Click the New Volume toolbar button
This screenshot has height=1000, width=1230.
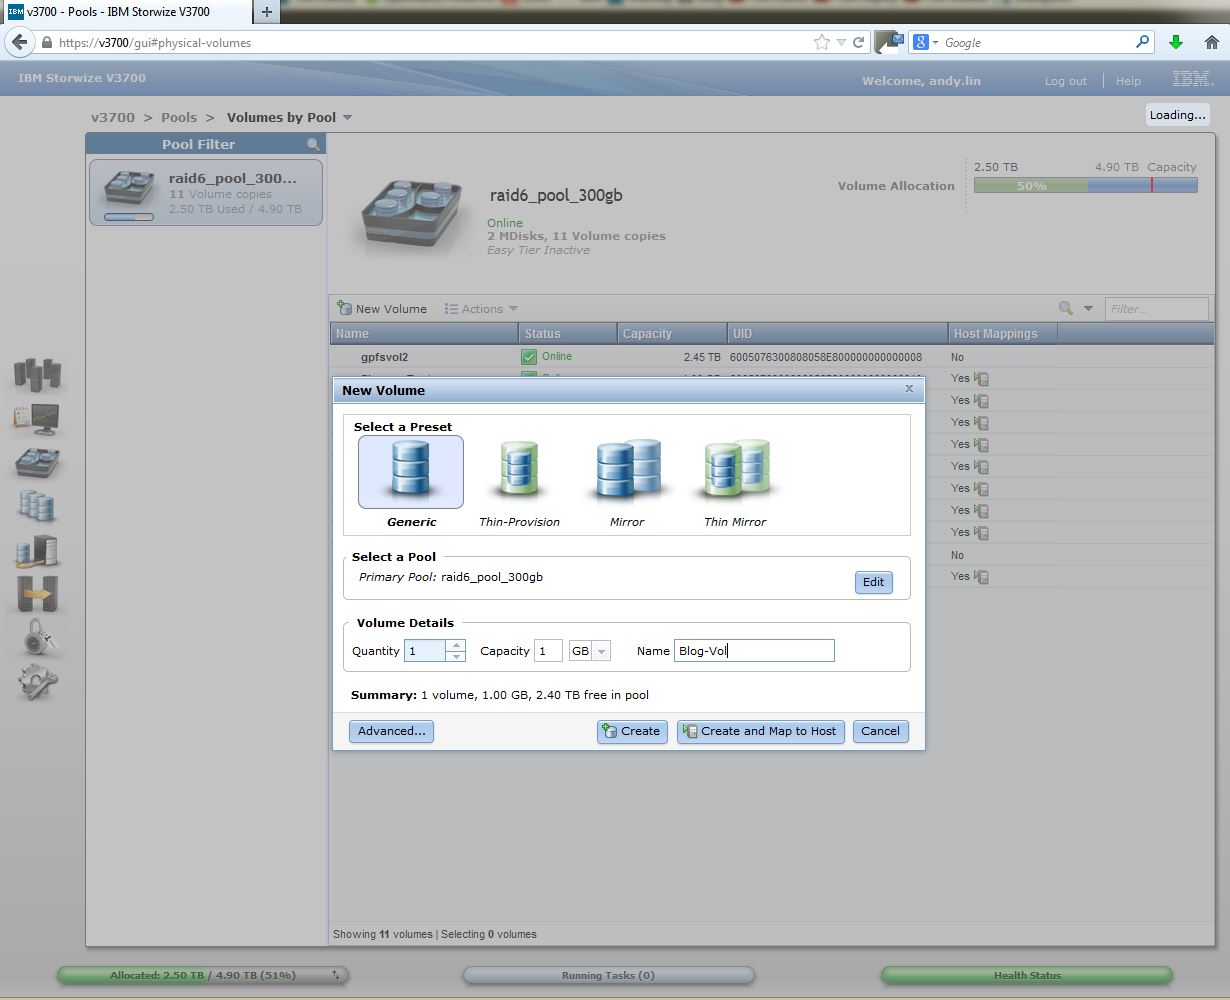[x=382, y=309]
